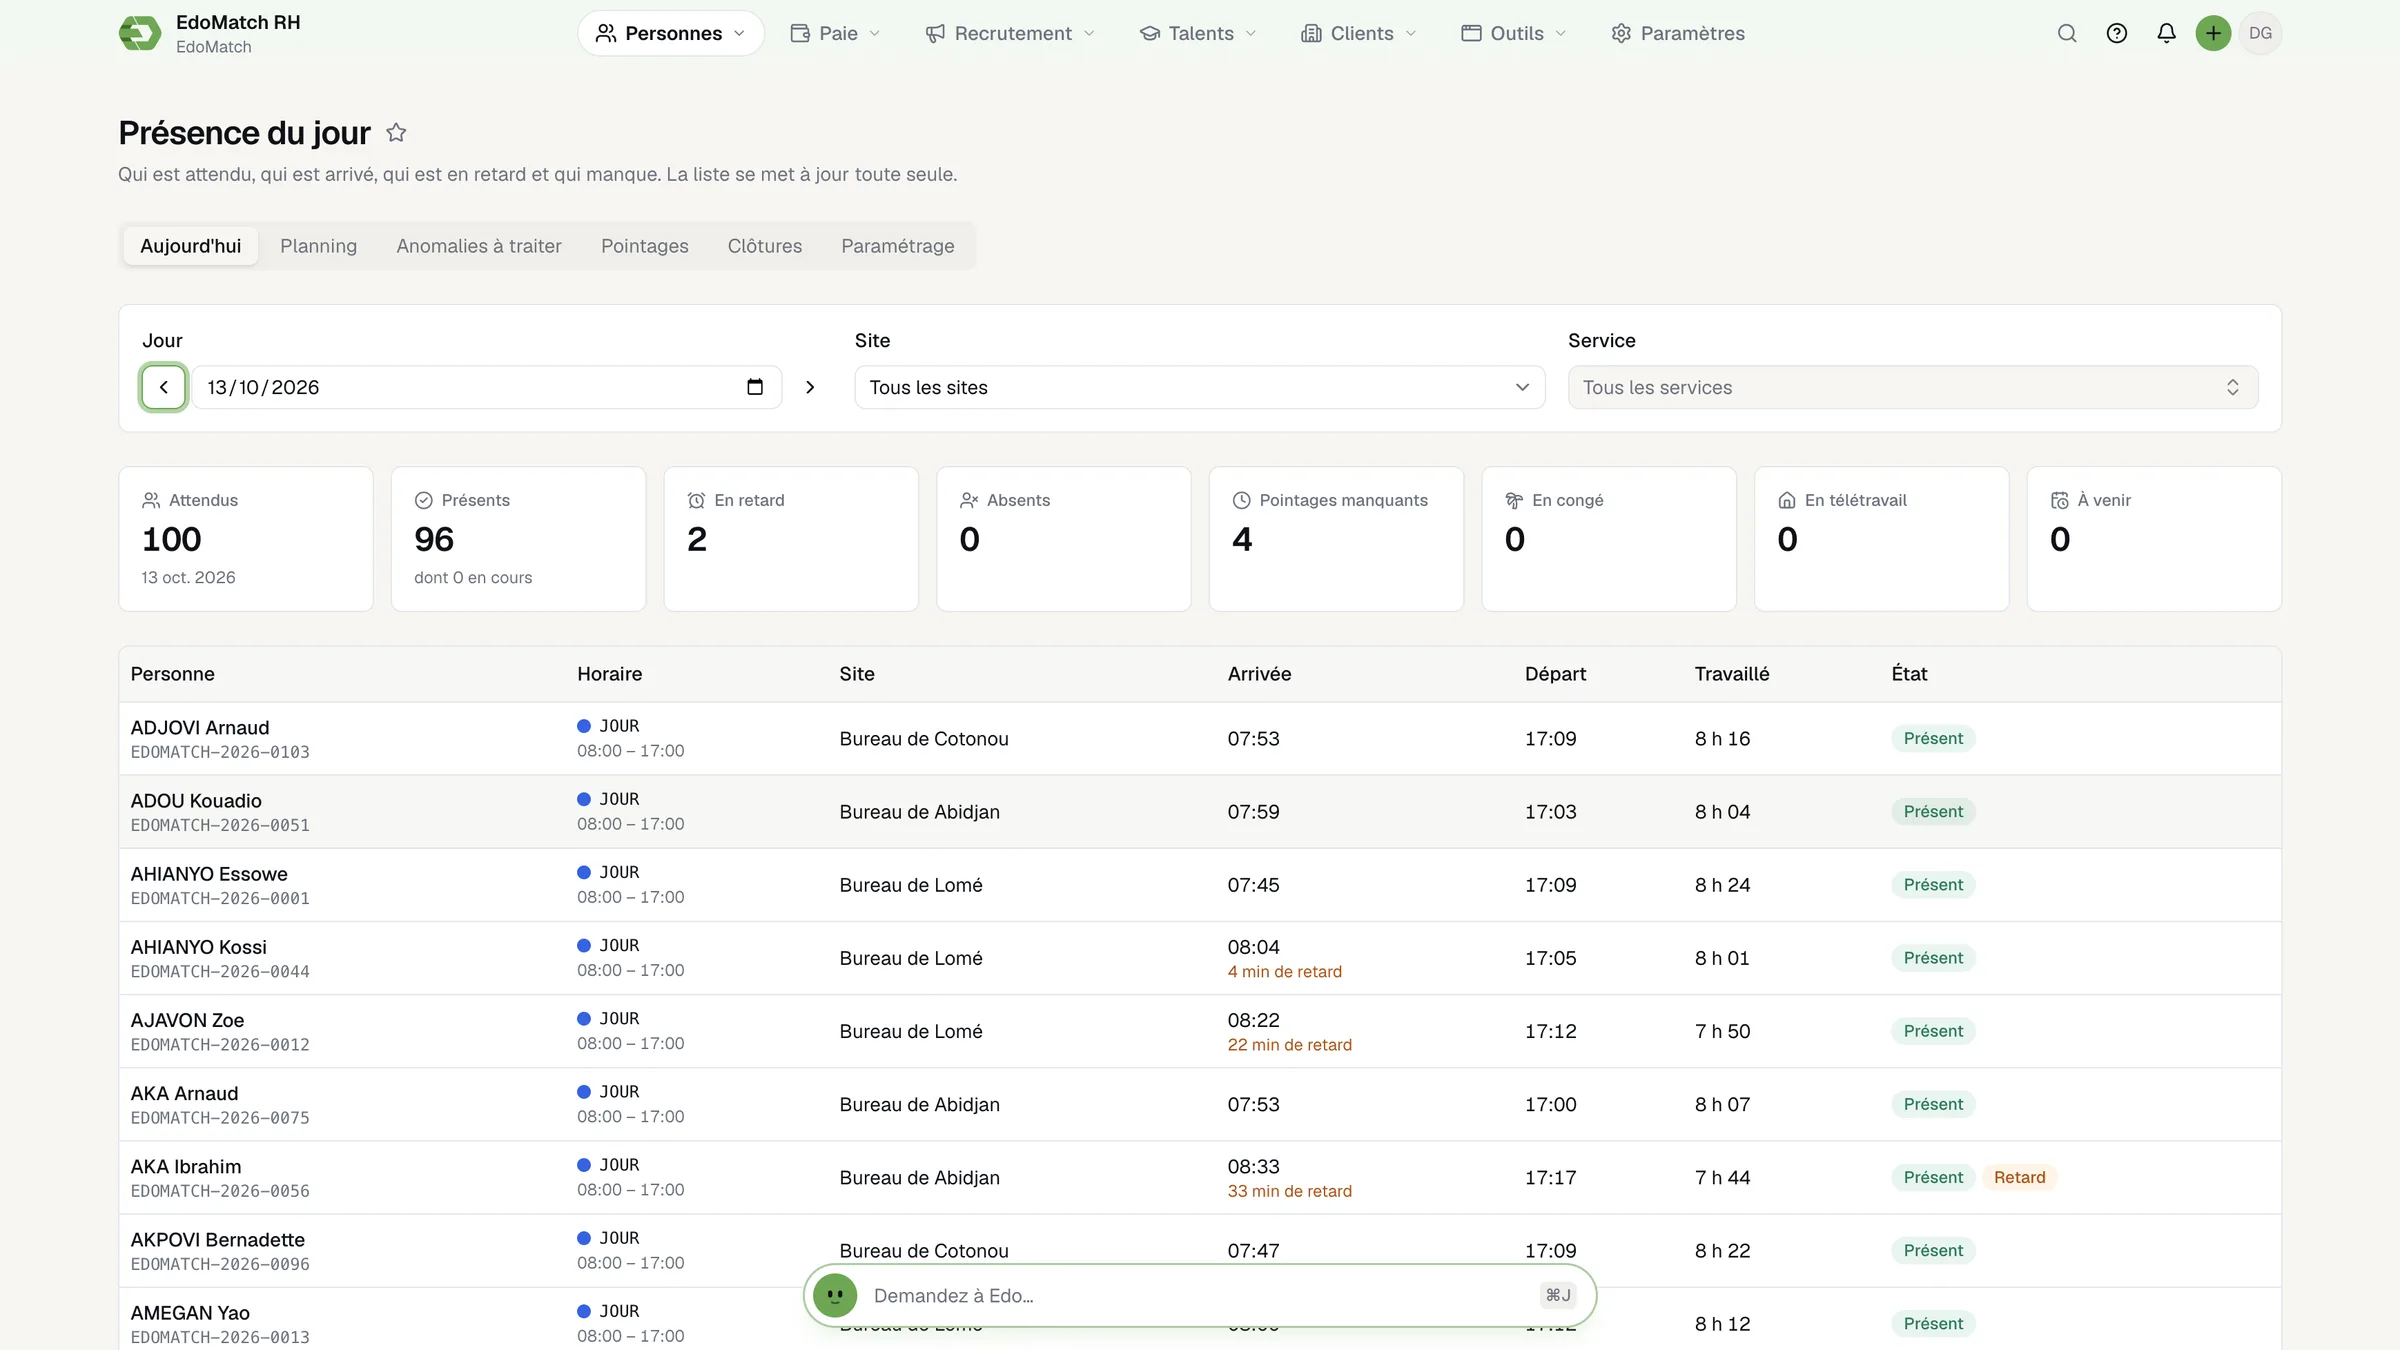Image resolution: width=2400 pixels, height=1350 pixels.
Task: Open Paramètres in the top navigation
Action: (x=1678, y=33)
